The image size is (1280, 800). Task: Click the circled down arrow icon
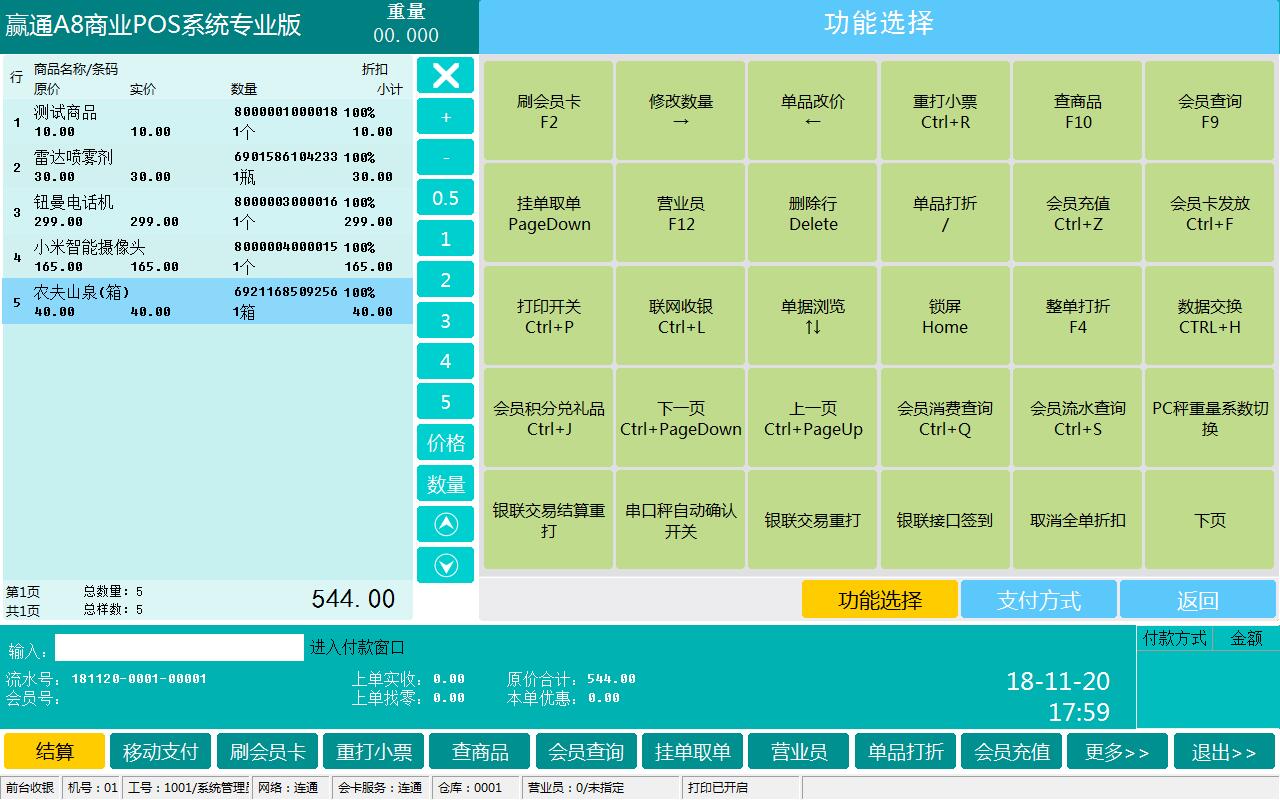pos(445,565)
